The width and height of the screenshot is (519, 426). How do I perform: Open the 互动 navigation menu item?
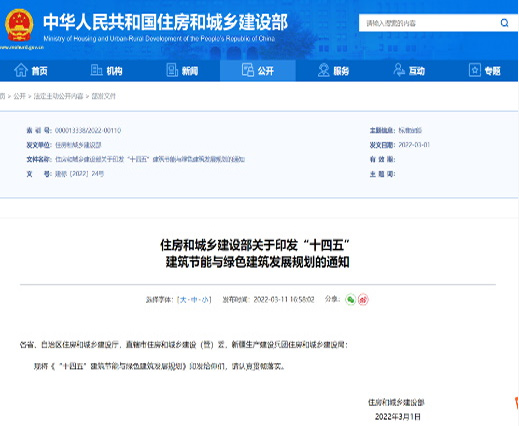(x=417, y=71)
